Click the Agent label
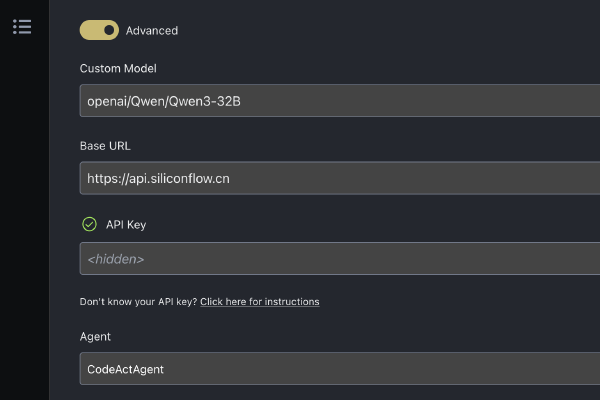The image size is (600, 400). click(95, 336)
